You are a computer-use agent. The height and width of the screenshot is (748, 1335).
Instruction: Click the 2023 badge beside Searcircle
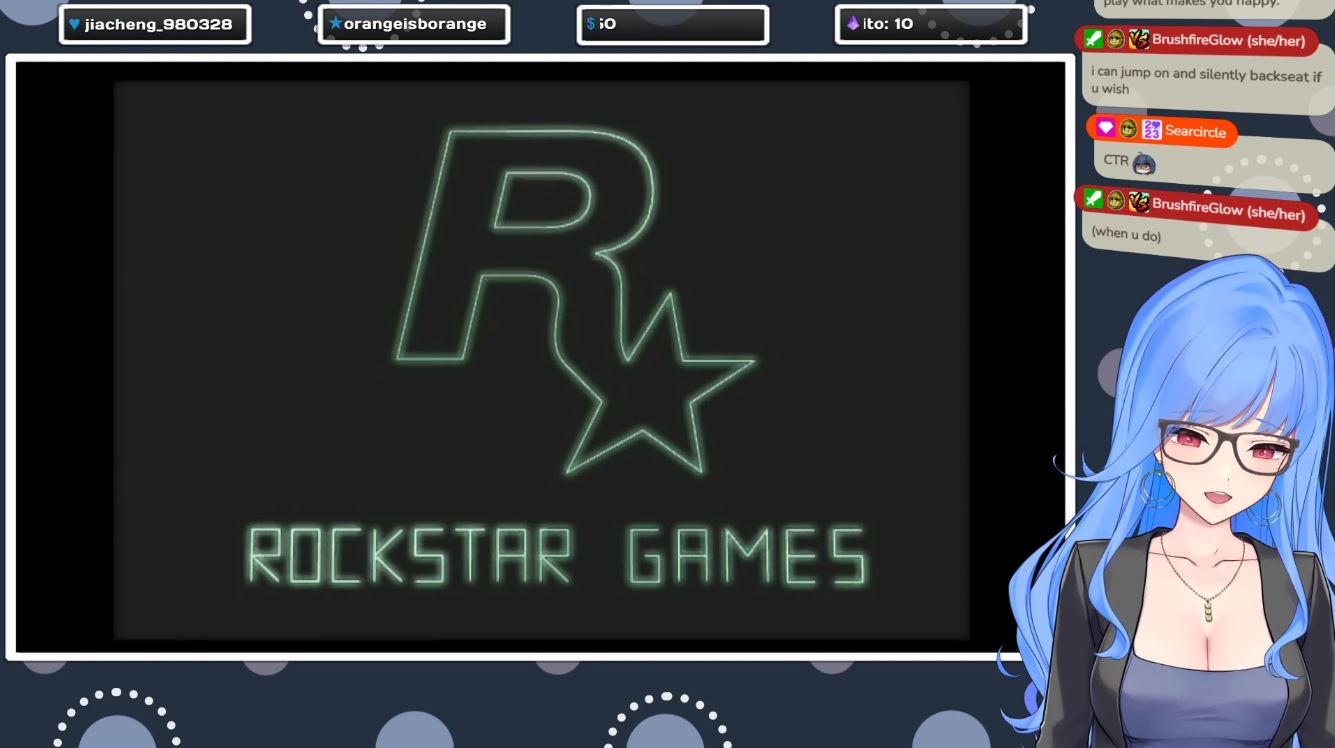click(x=1151, y=129)
